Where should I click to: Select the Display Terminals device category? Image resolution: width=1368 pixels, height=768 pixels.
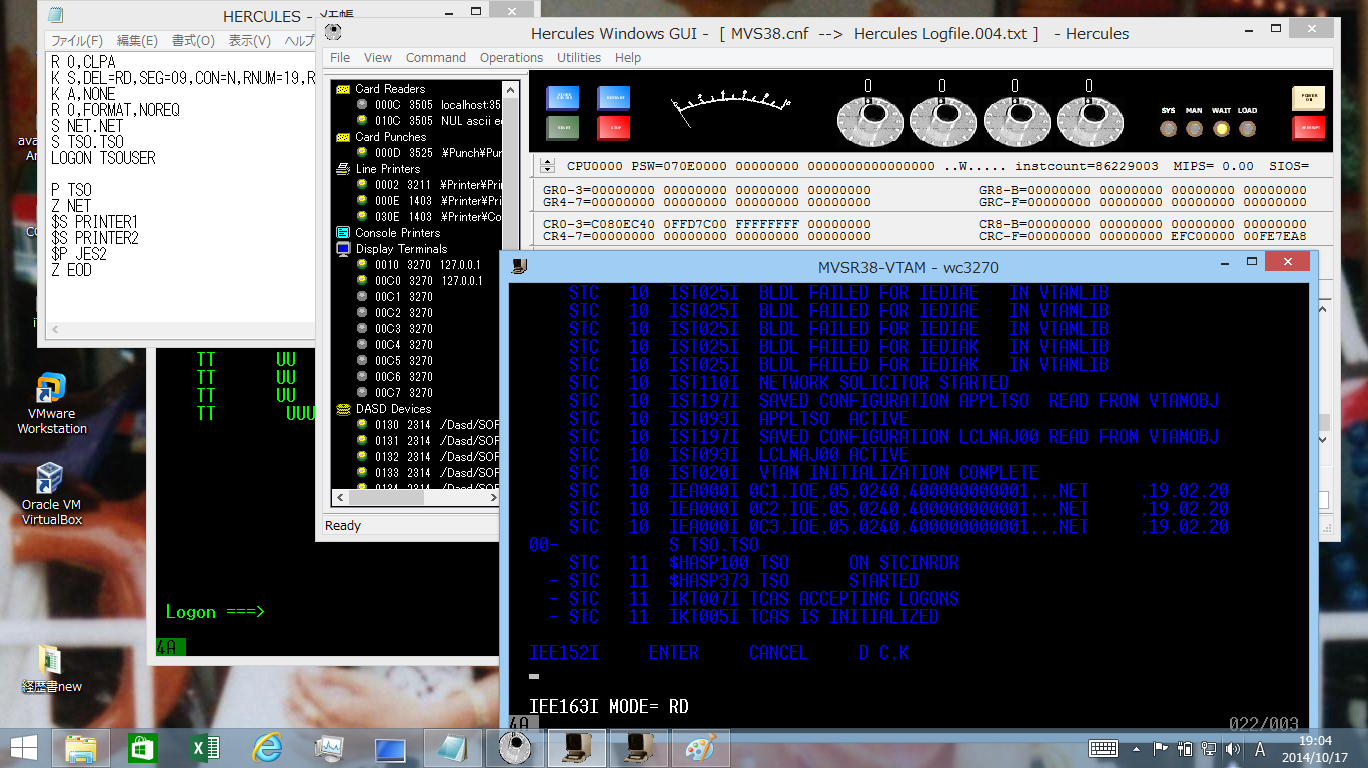(402, 249)
